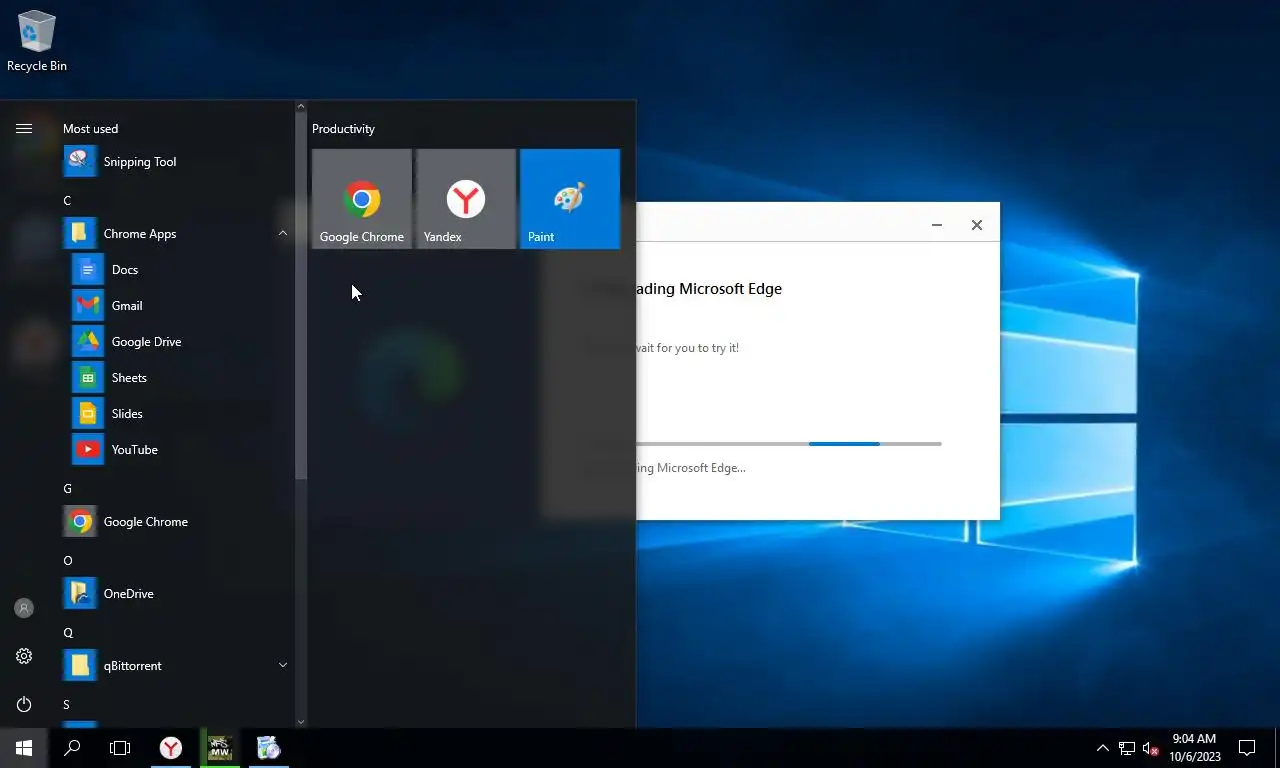Click the Windows Start button
Screen dimensions: 1280x768
[24, 748]
